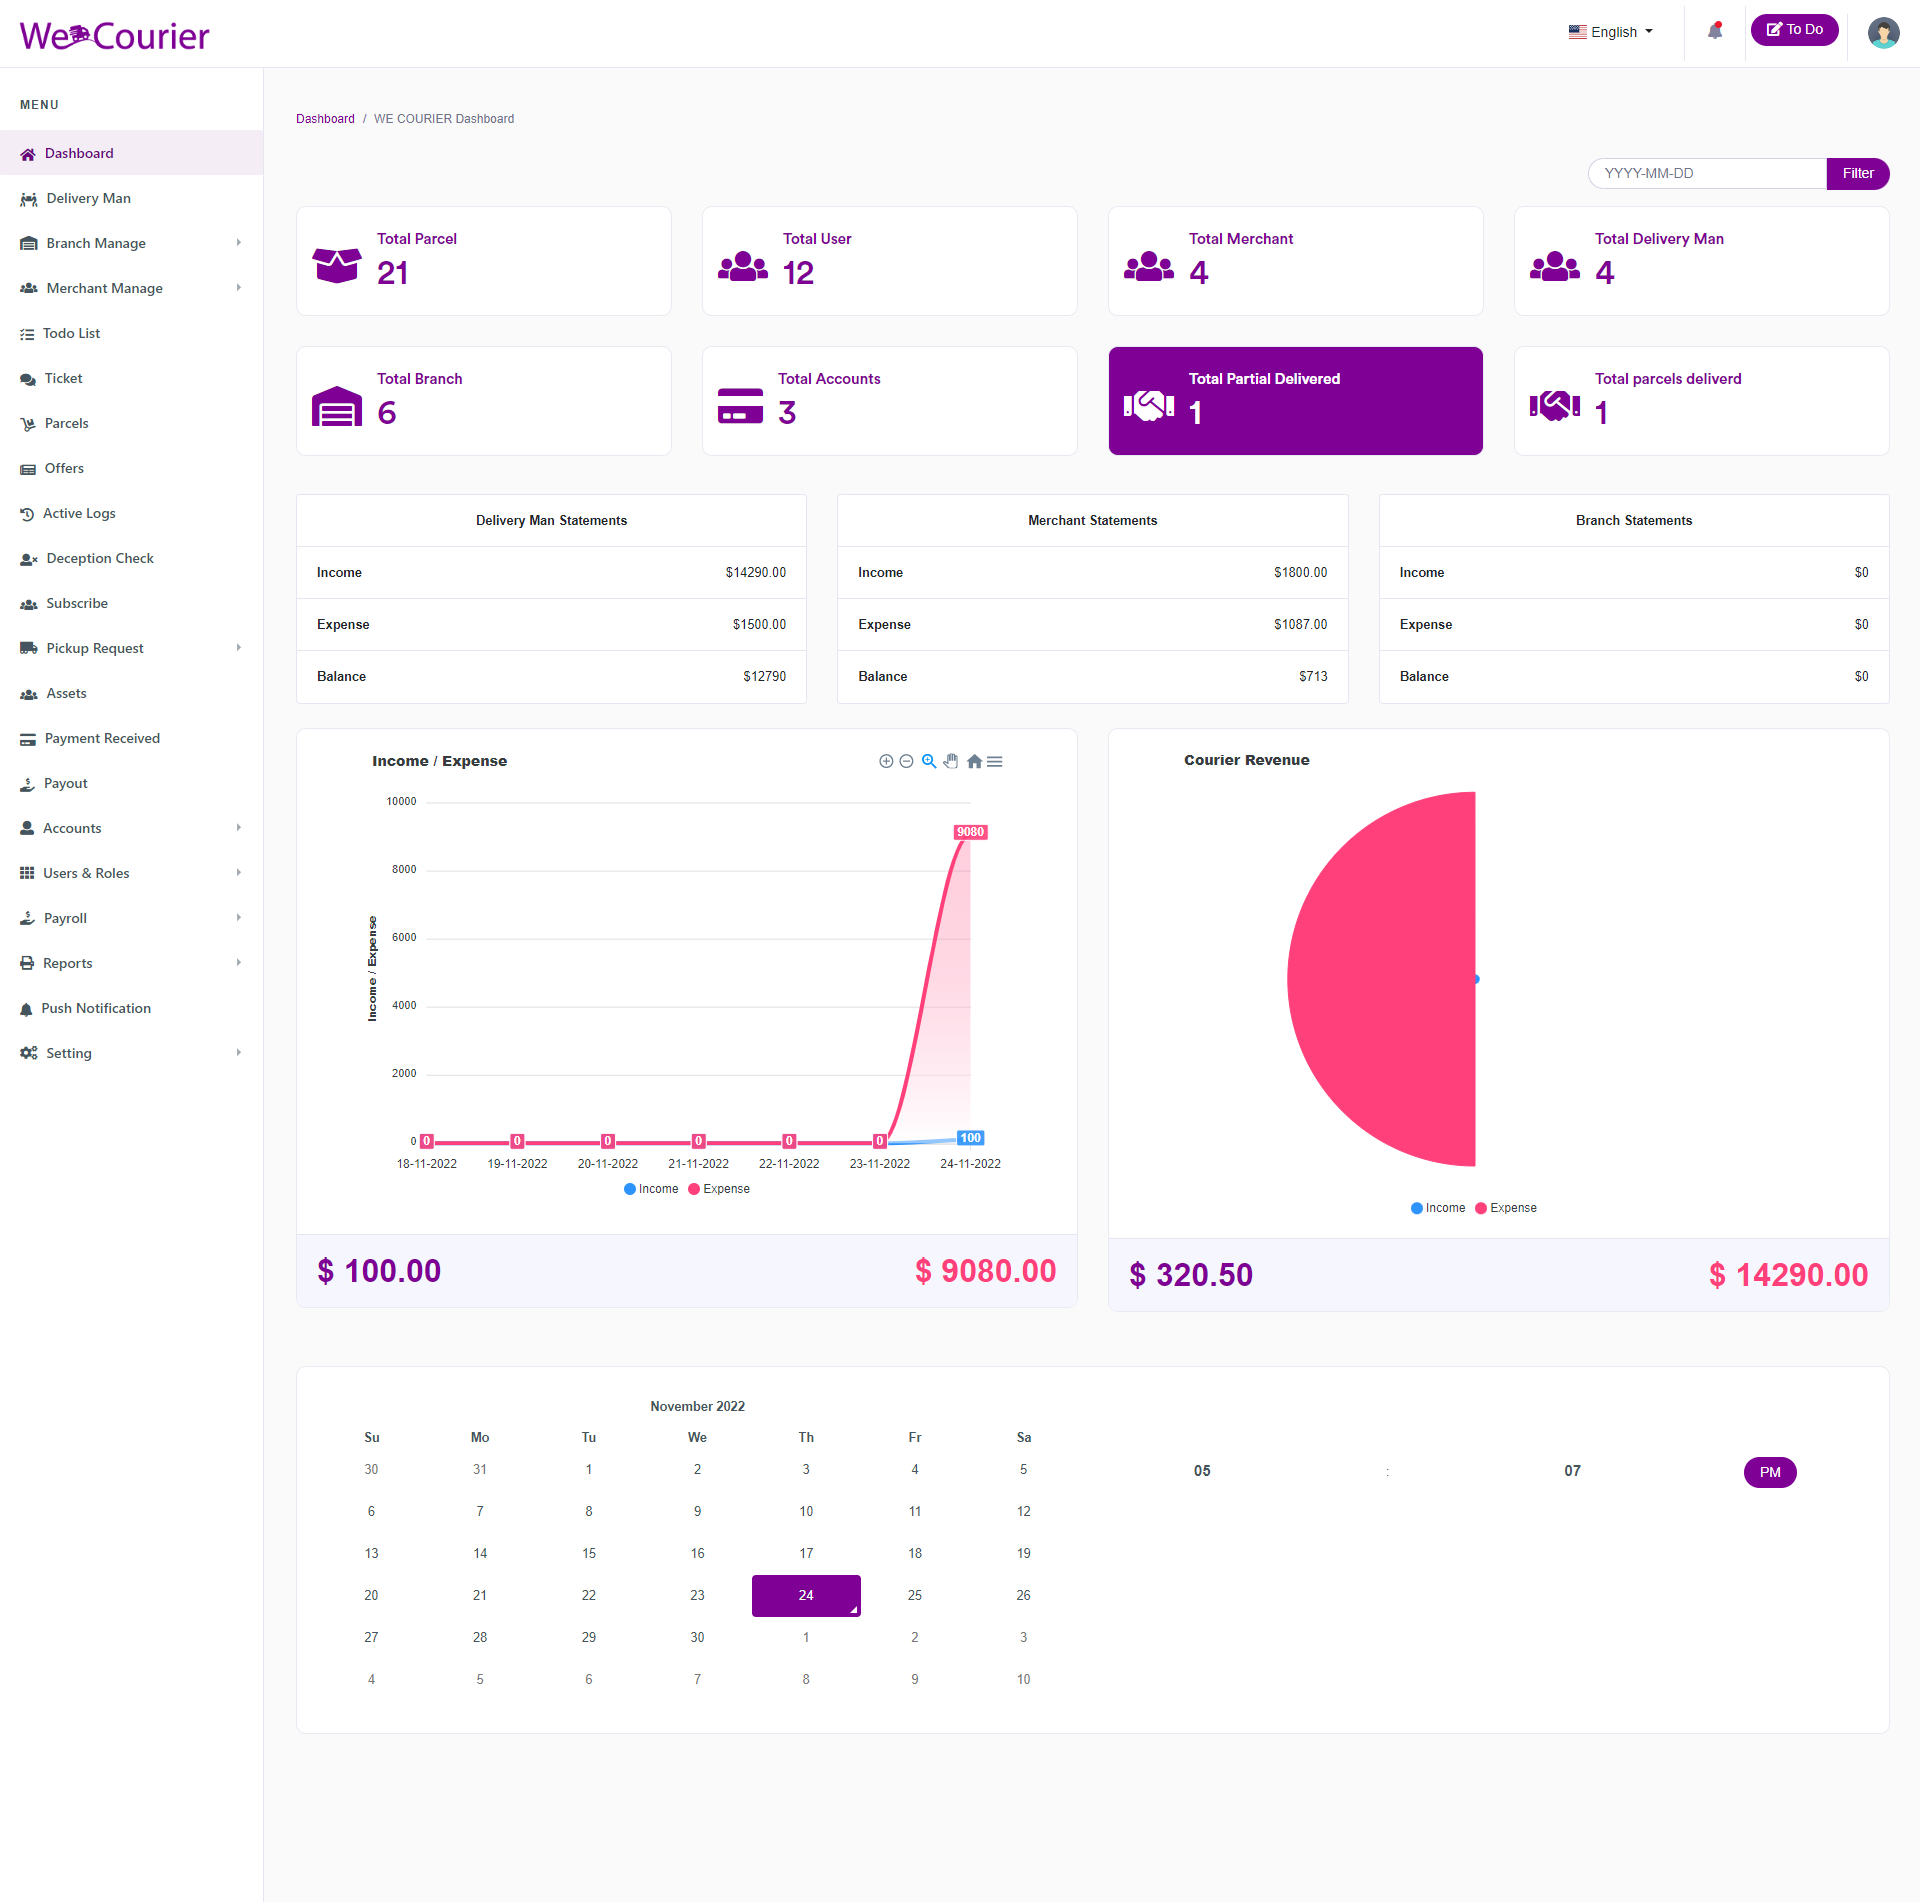Screen dimensions: 1920x1902
Task: Toggle the Income series in chart legend
Action: pyautogui.click(x=651, y=1189)
